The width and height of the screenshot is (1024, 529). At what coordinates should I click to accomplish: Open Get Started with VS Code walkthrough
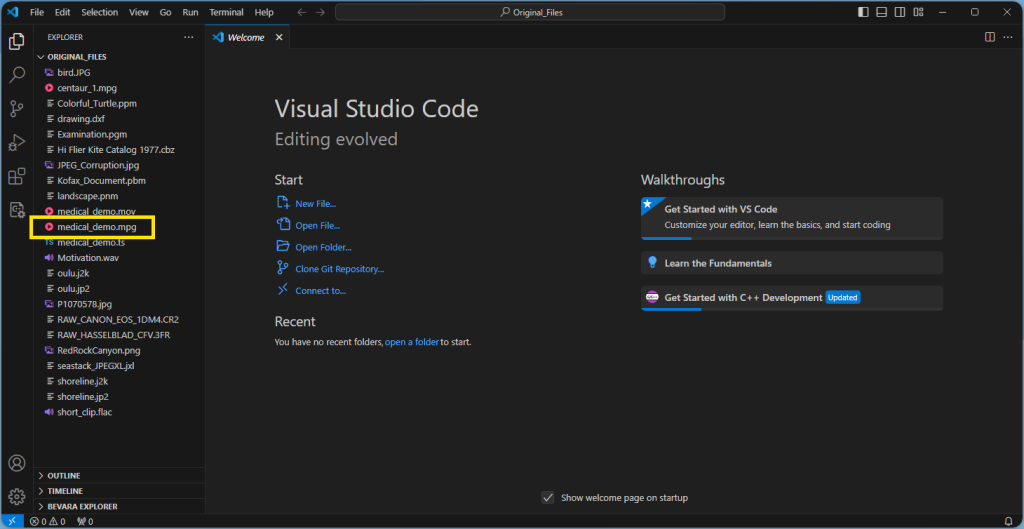click(x=792, y=218)
